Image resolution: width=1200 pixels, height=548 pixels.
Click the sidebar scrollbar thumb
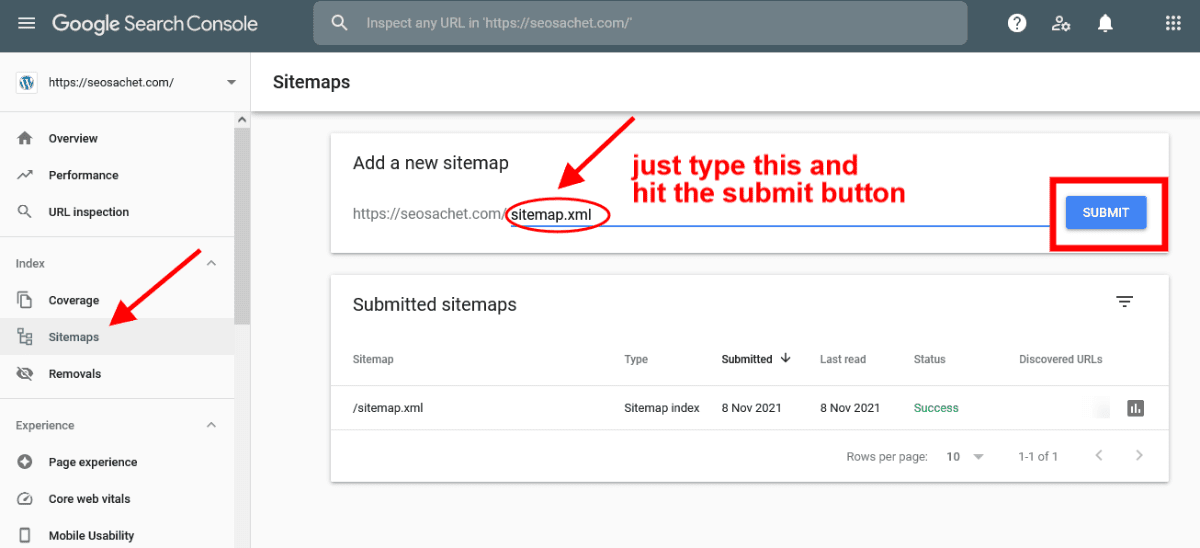242,225
